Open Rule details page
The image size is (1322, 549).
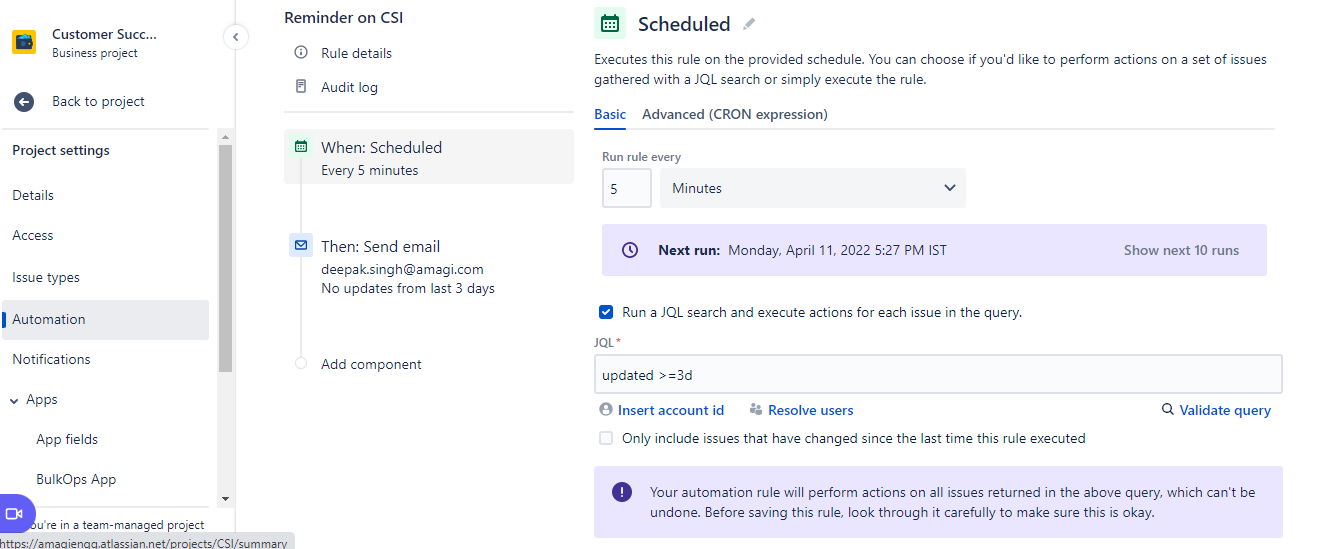click(x=356, y=53)
